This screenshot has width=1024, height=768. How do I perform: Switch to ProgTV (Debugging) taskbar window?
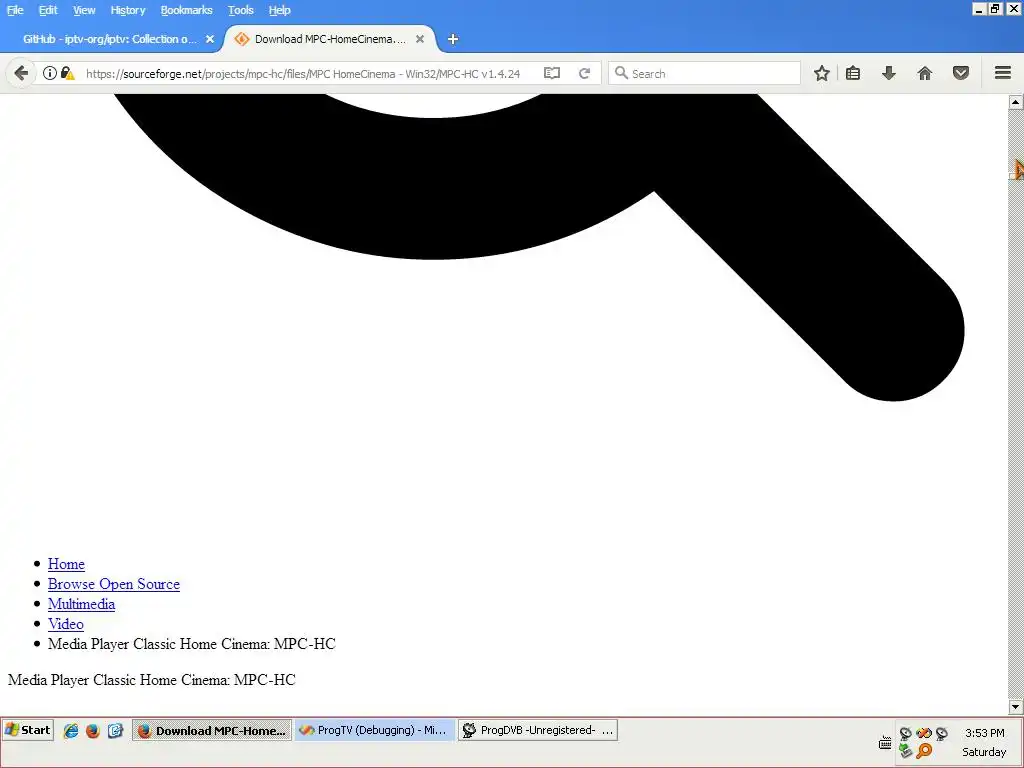[375, 730]
